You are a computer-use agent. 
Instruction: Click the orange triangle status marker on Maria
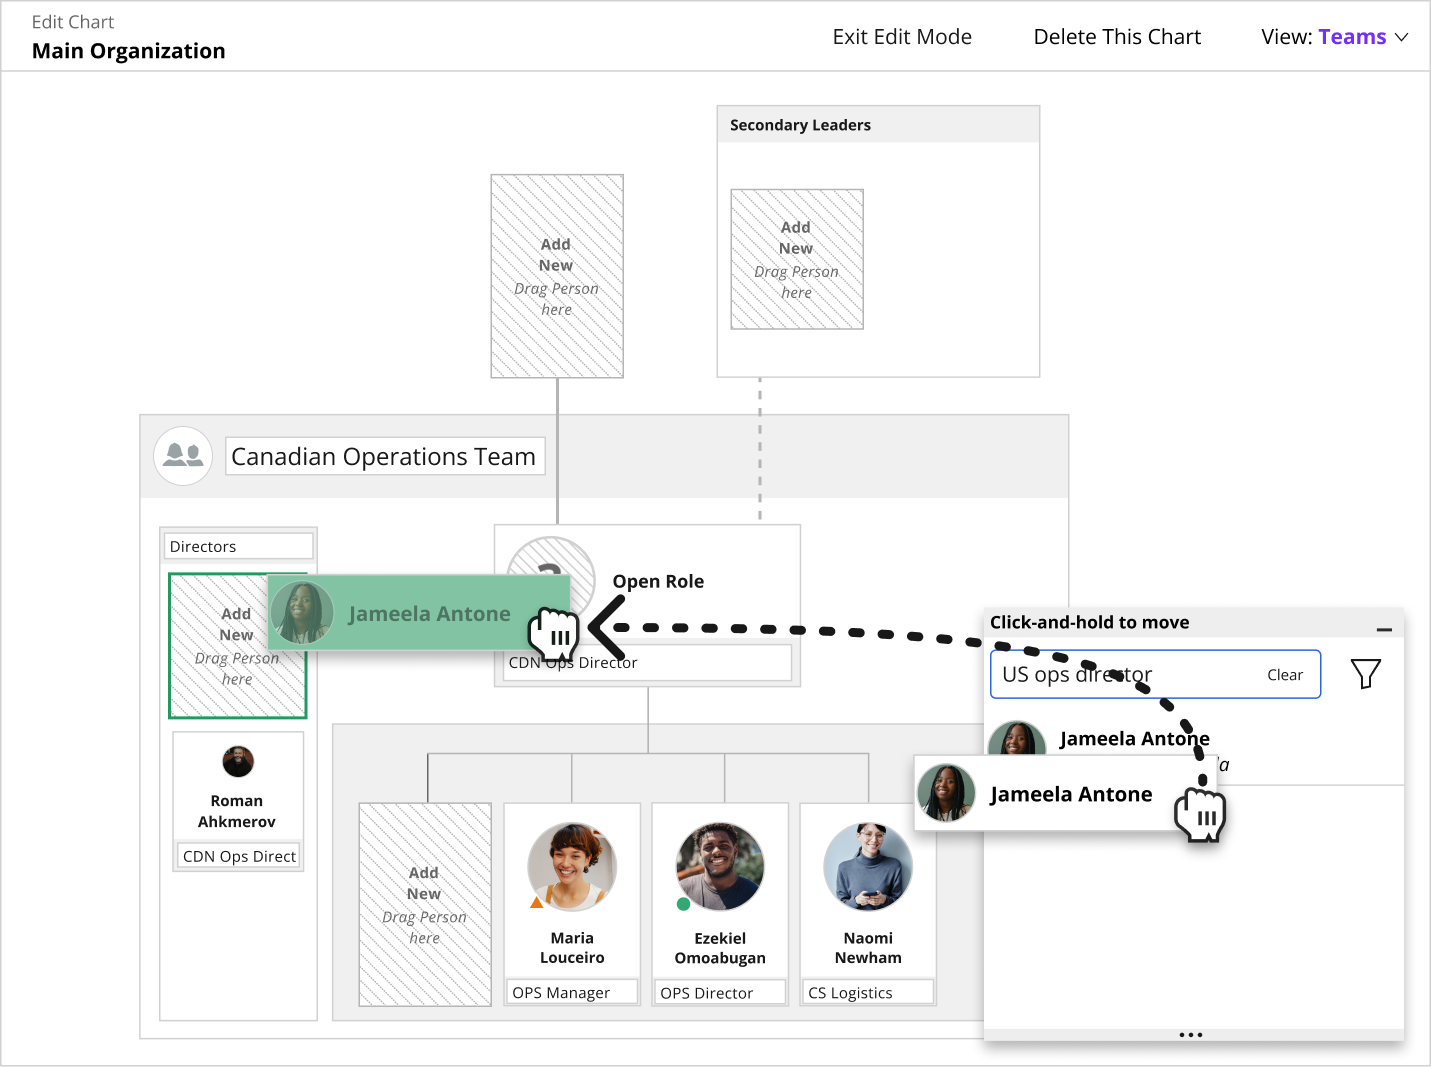click(536, 902)
